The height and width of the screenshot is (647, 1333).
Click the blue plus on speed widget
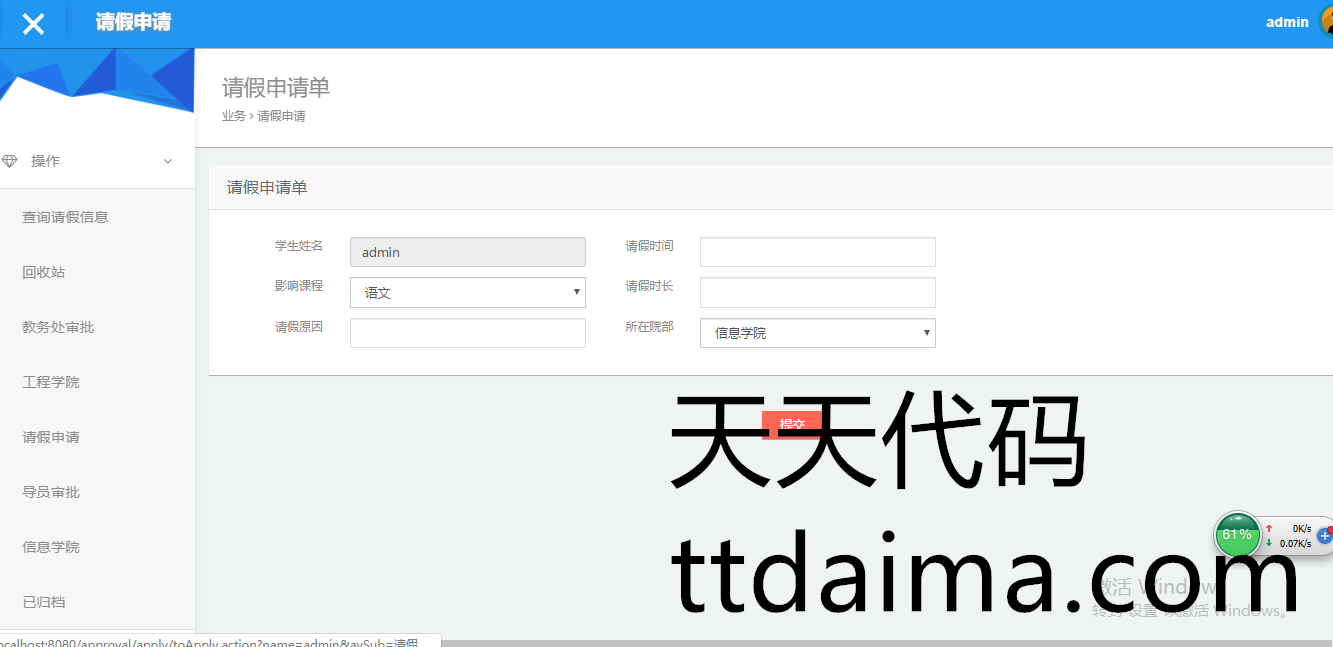tap(1324, 536)
